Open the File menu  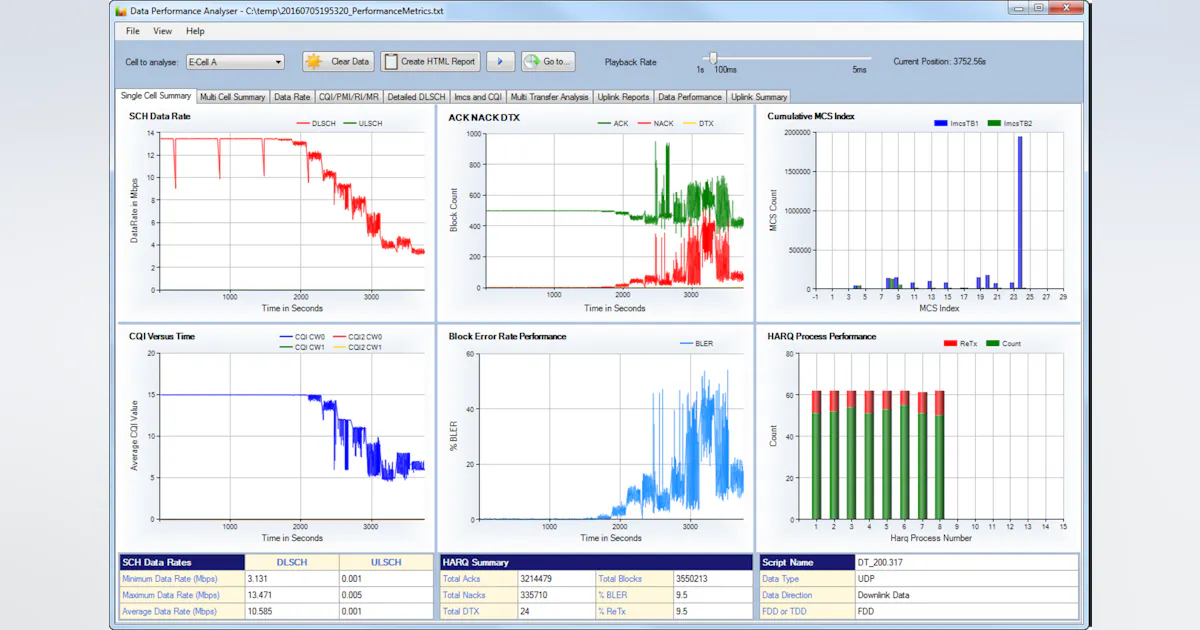coord(133,31)
